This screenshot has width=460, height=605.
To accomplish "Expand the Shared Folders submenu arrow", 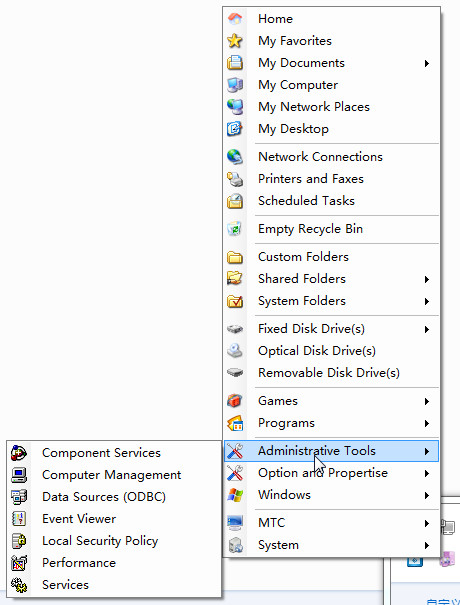I will 427,279.
